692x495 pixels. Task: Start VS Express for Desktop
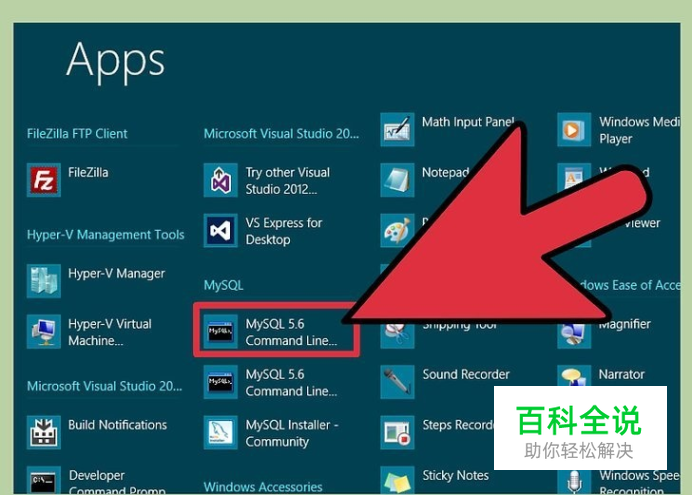point(220,230)
